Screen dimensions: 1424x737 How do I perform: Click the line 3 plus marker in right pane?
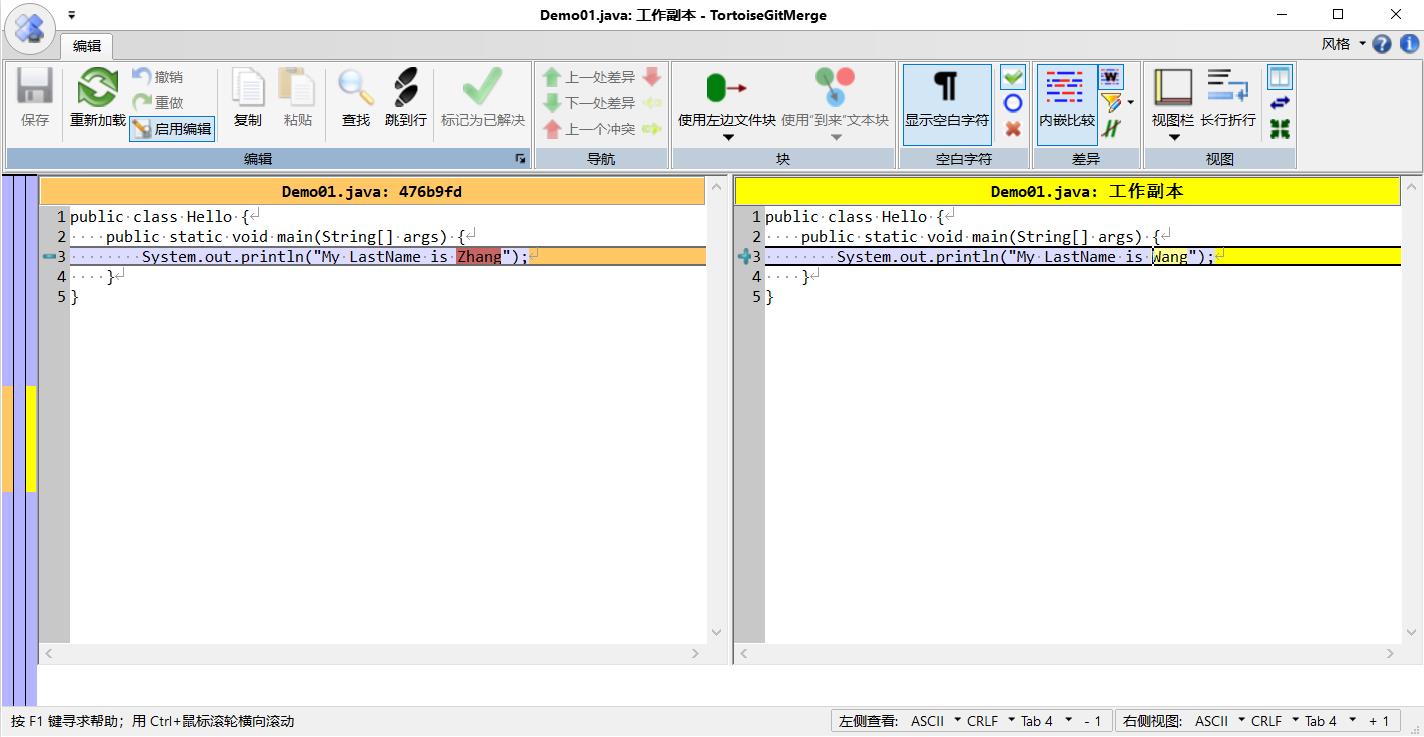click(x=743, y=257)
